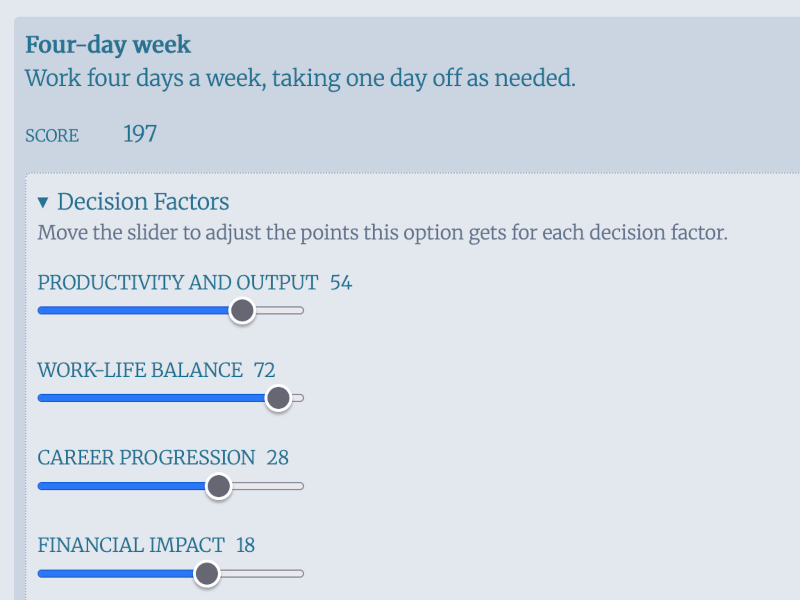Select the Productivity and Output slider handle

[243, 311]
